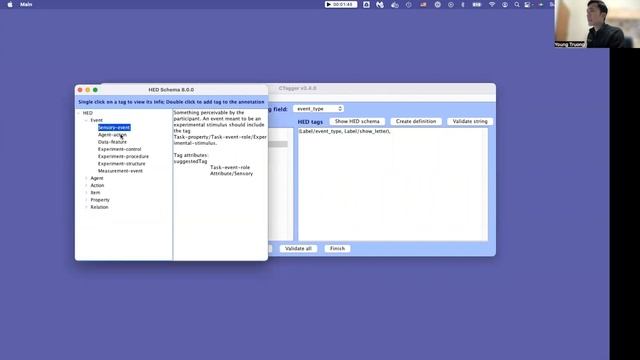Screen dimensions: 640x360
Task: Click the HED Schema 8.0.0 title bar
Action: [171, 90]
